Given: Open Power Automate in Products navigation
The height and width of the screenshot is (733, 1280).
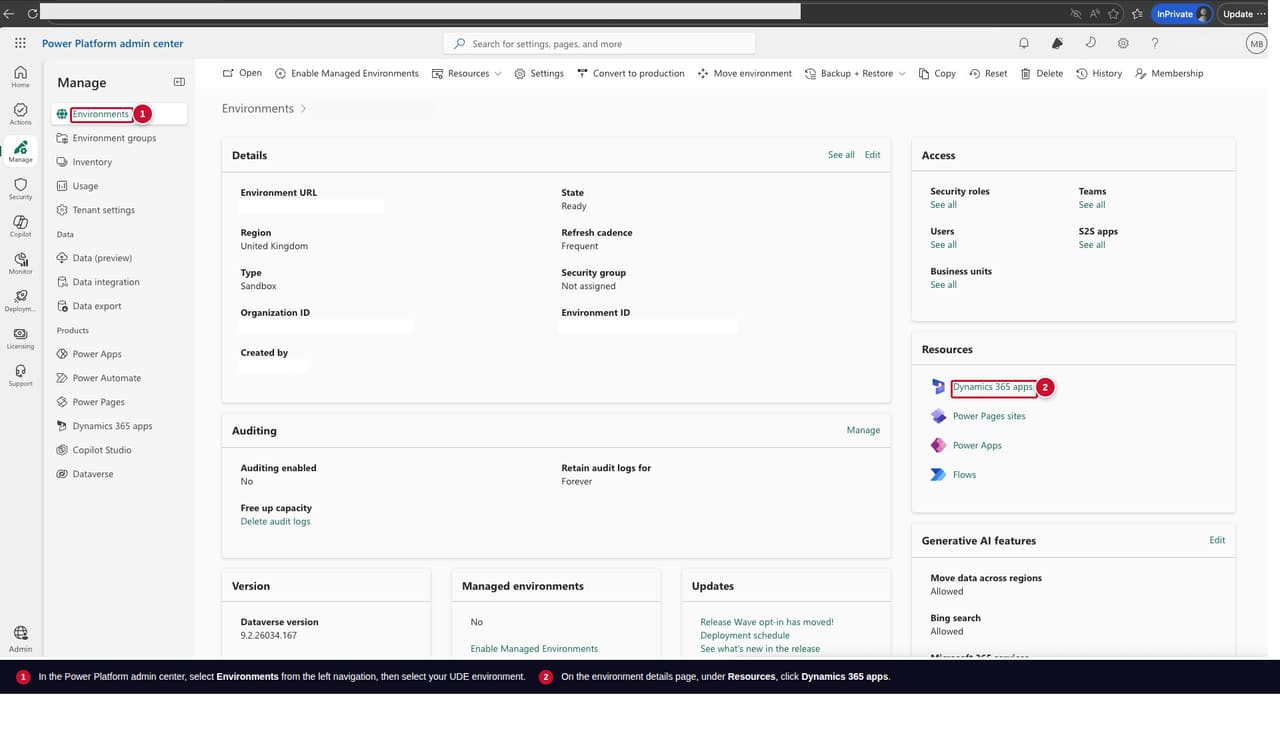Looking at the screenshot, I should (106, 378).
